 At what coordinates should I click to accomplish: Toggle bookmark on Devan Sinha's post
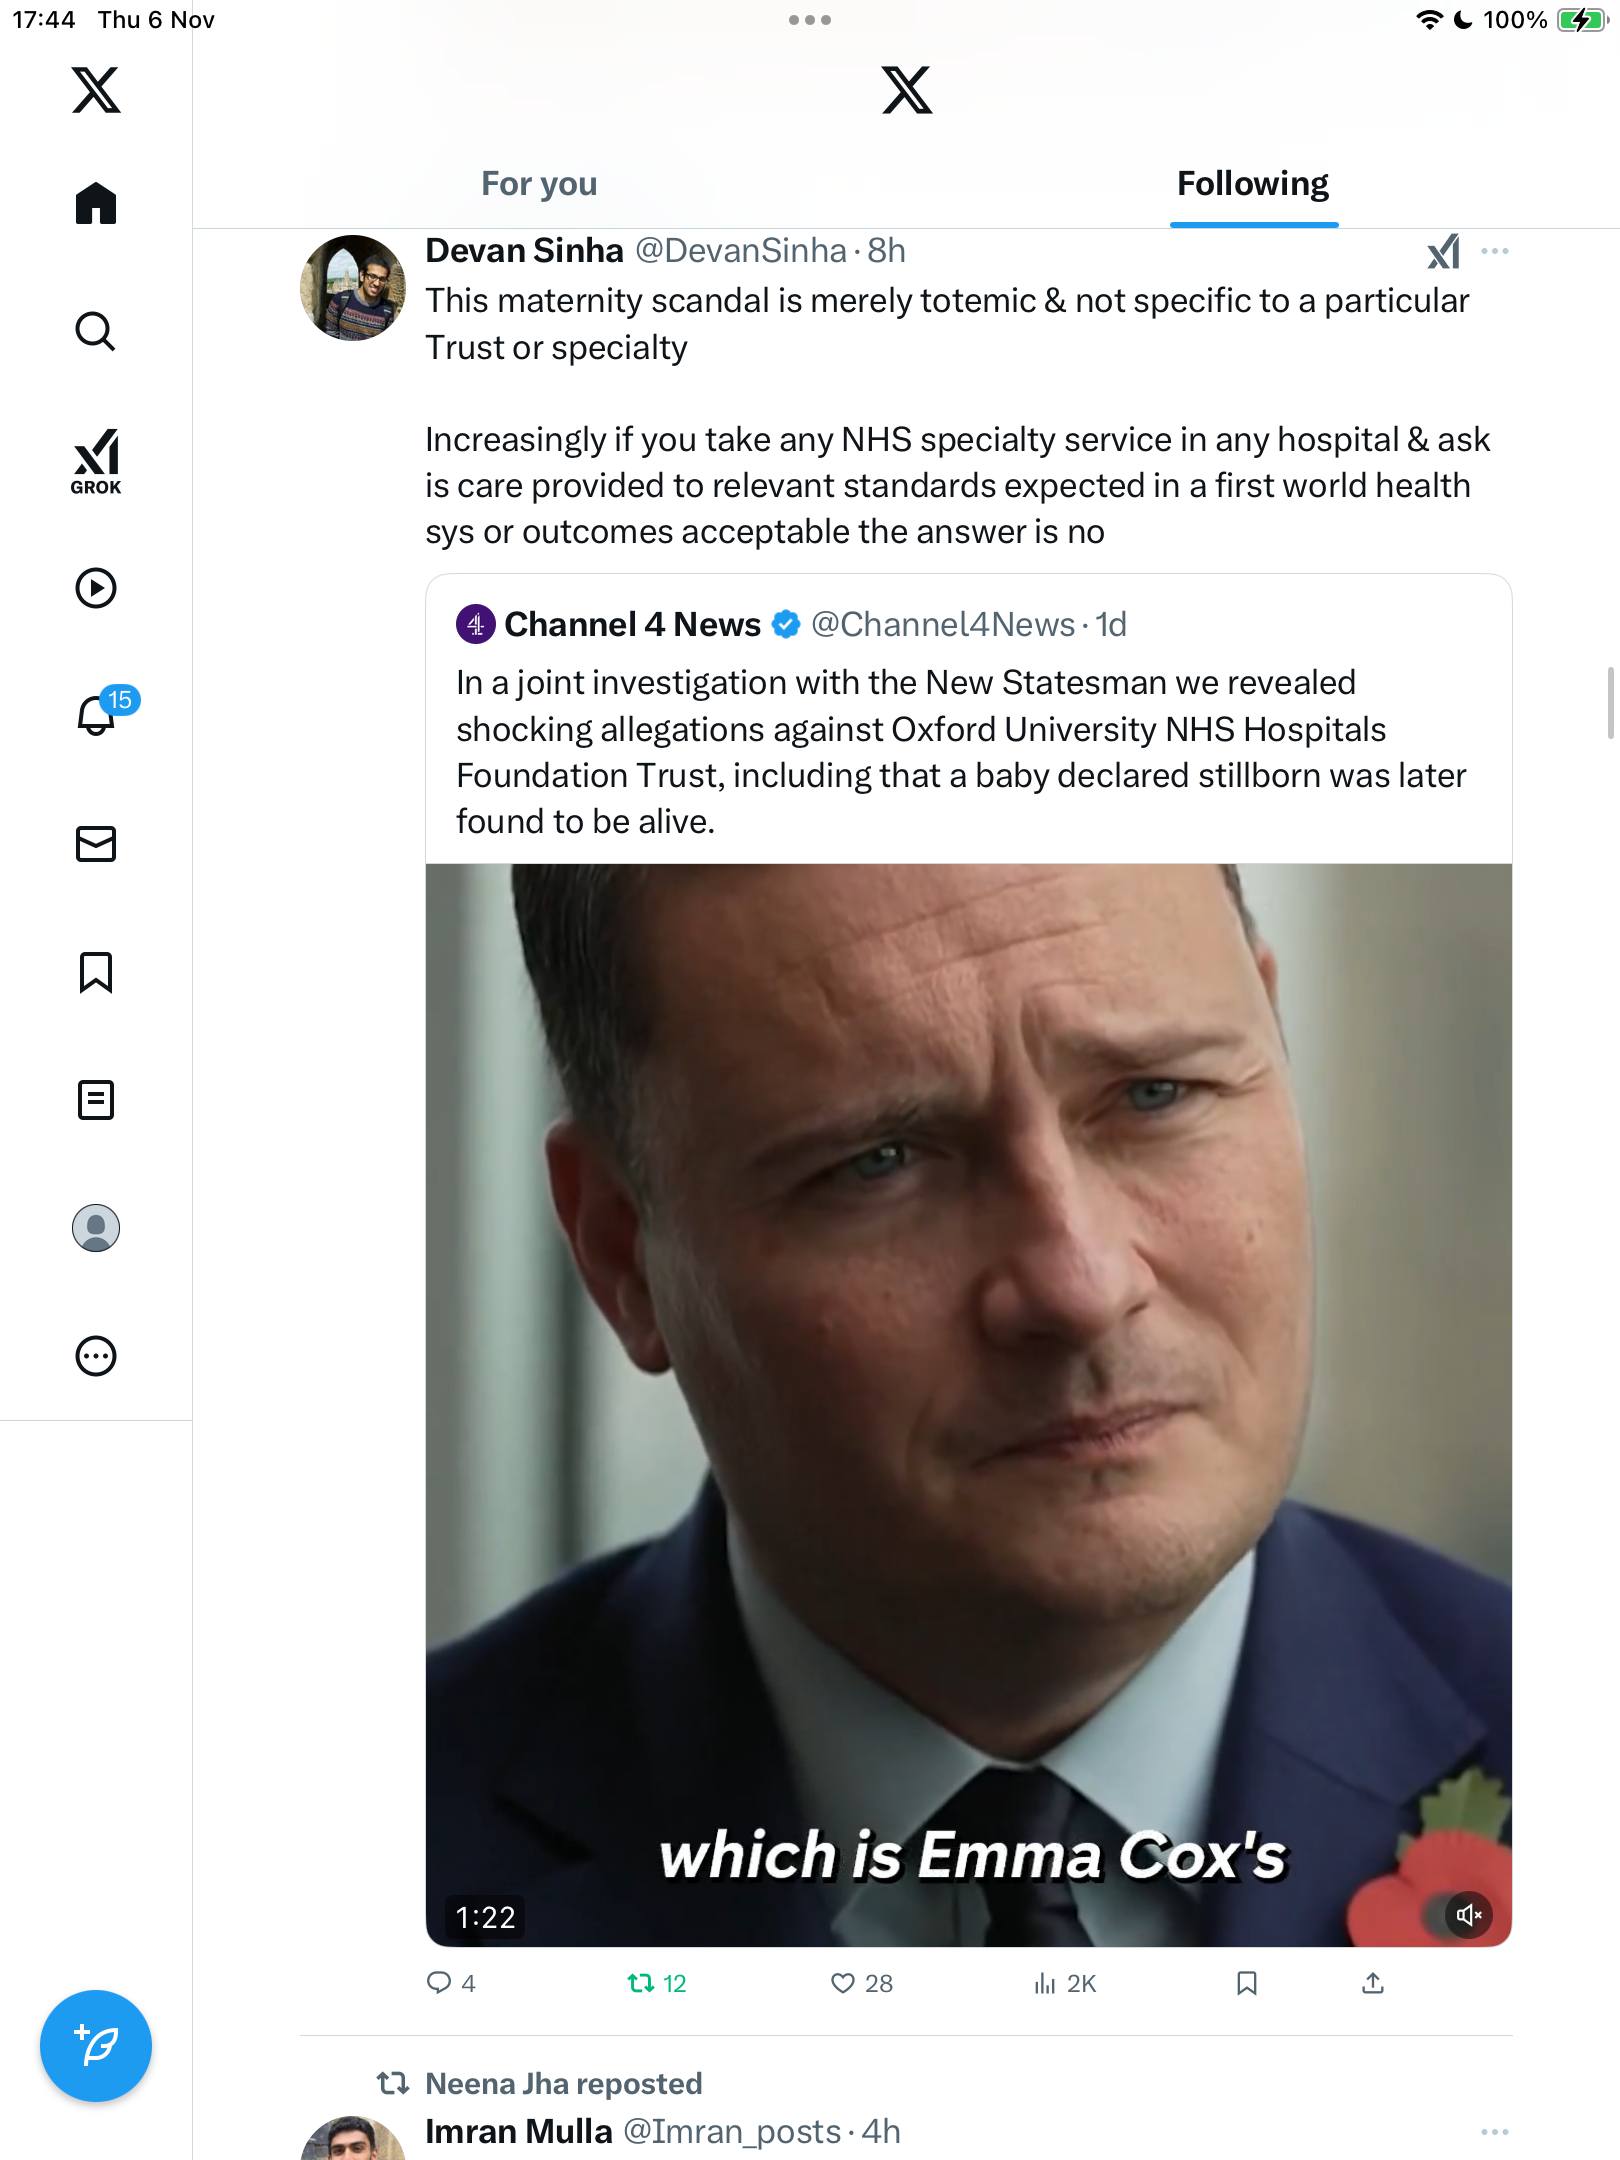click(1247, 1983)
